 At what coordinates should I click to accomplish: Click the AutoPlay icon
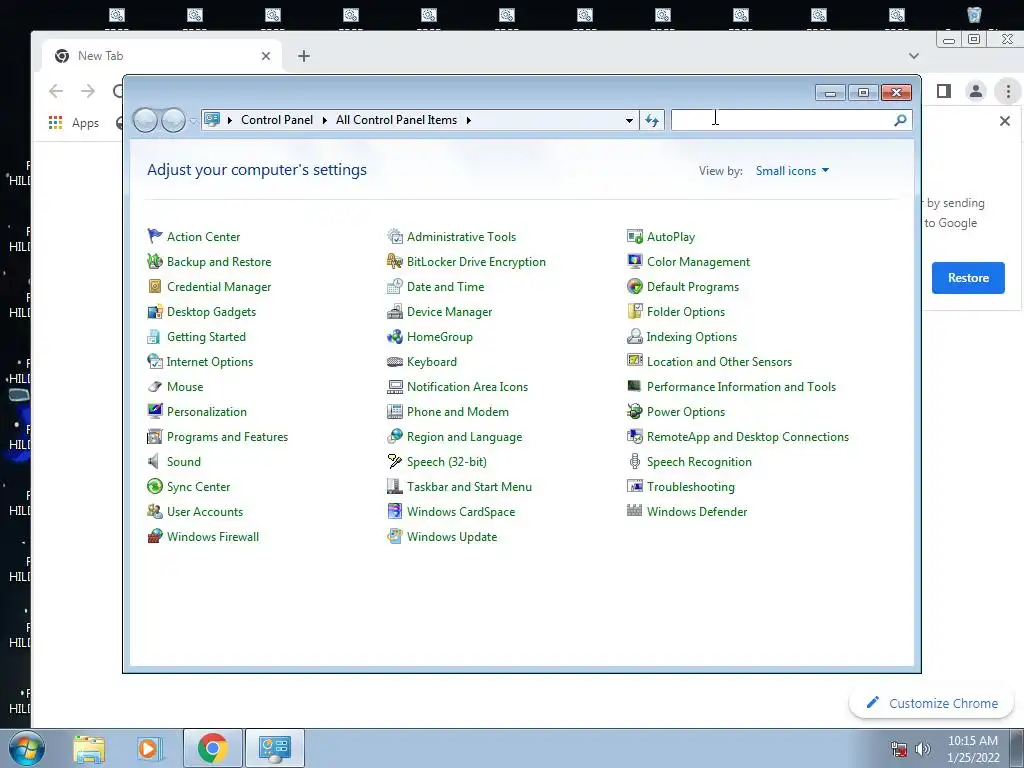coord(635,236)
